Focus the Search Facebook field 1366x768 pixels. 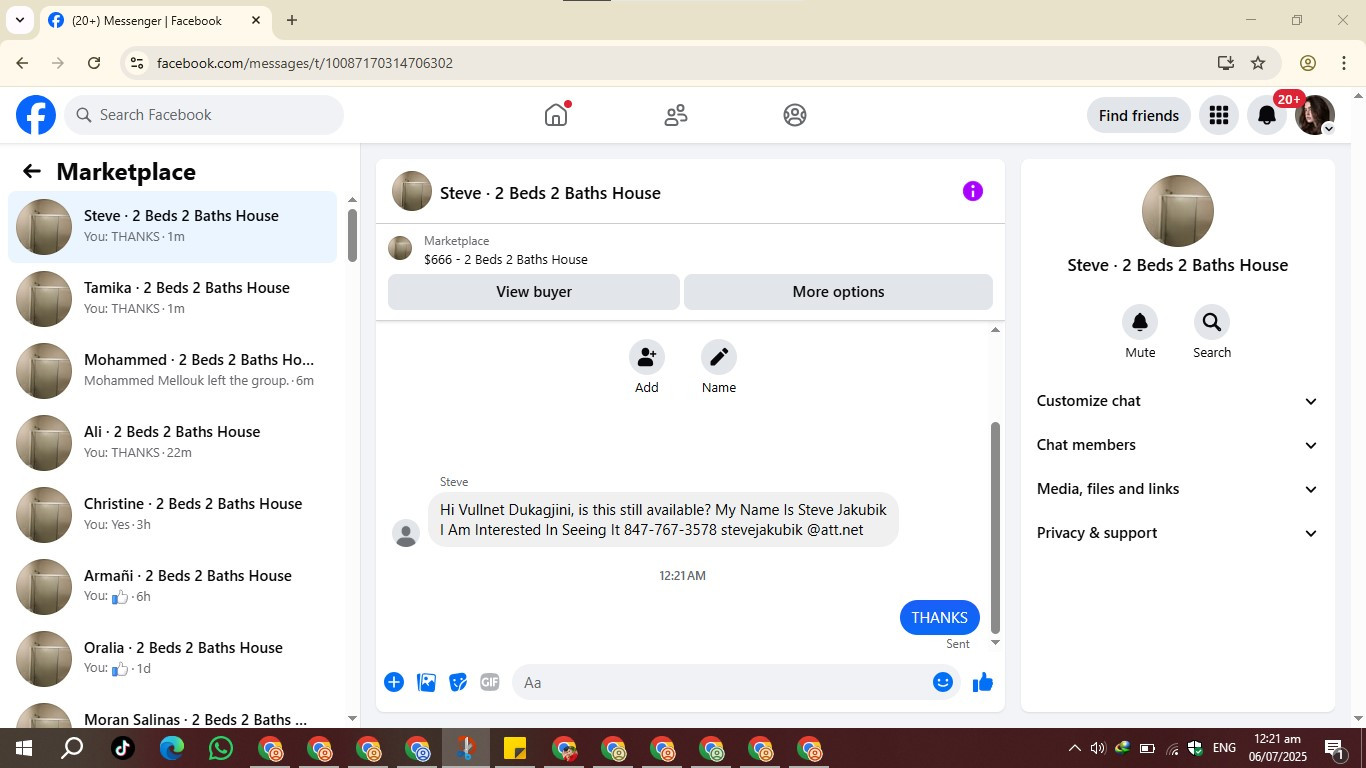tap(204, 115)
